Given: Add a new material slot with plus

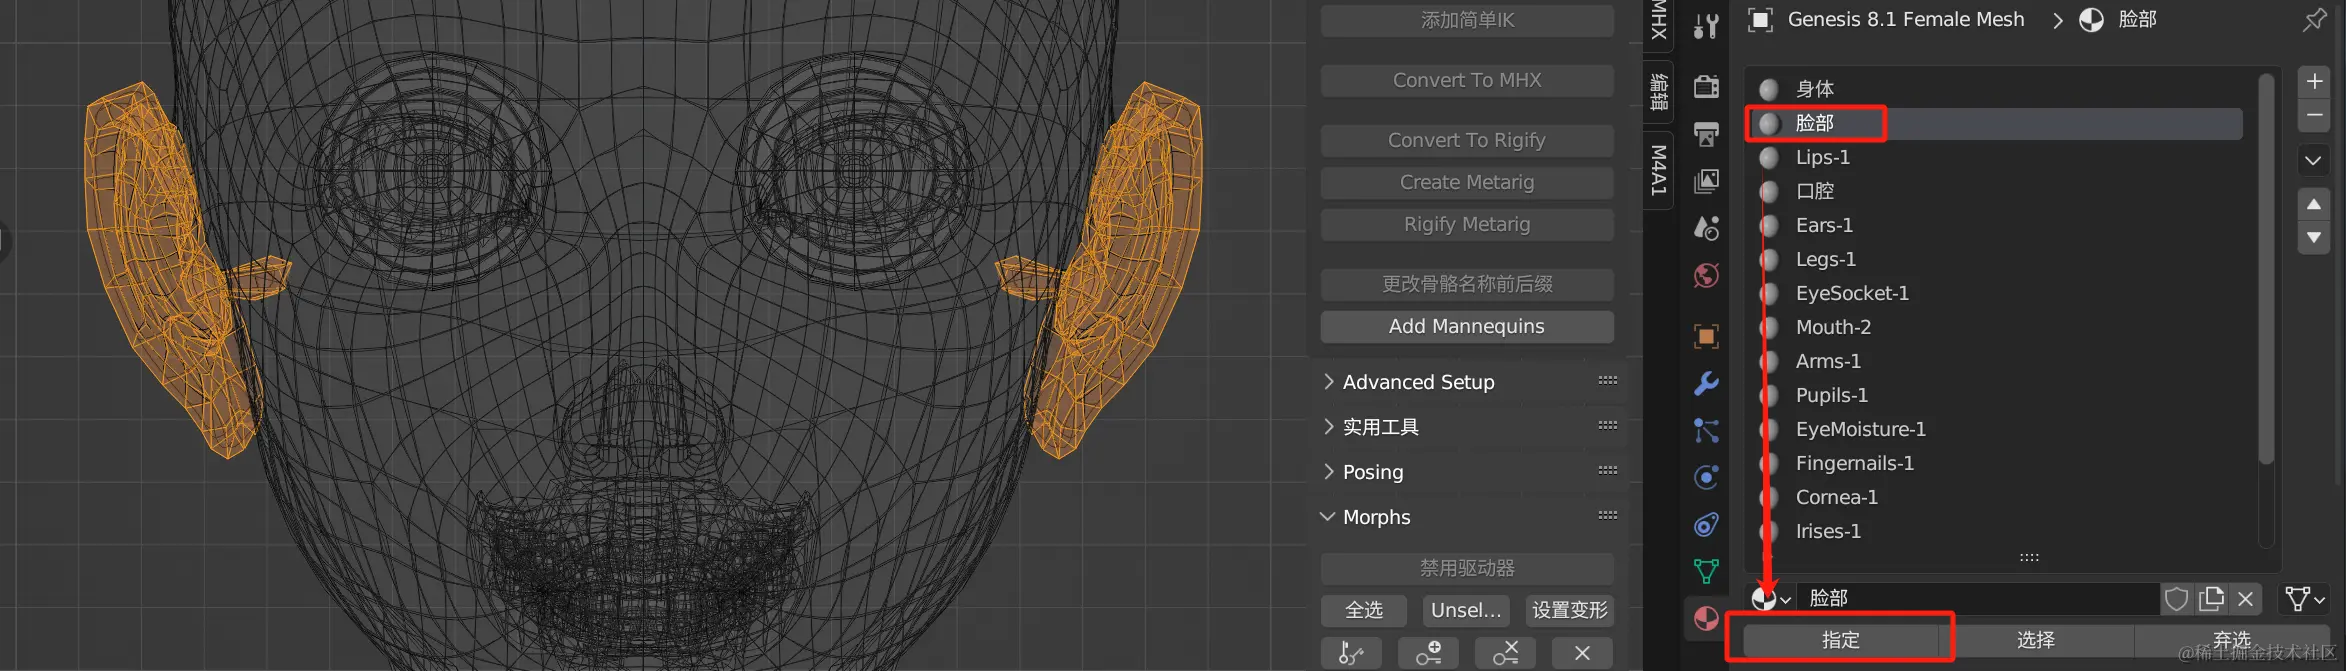Looking at the screenshot, I should click(2314, 81).
